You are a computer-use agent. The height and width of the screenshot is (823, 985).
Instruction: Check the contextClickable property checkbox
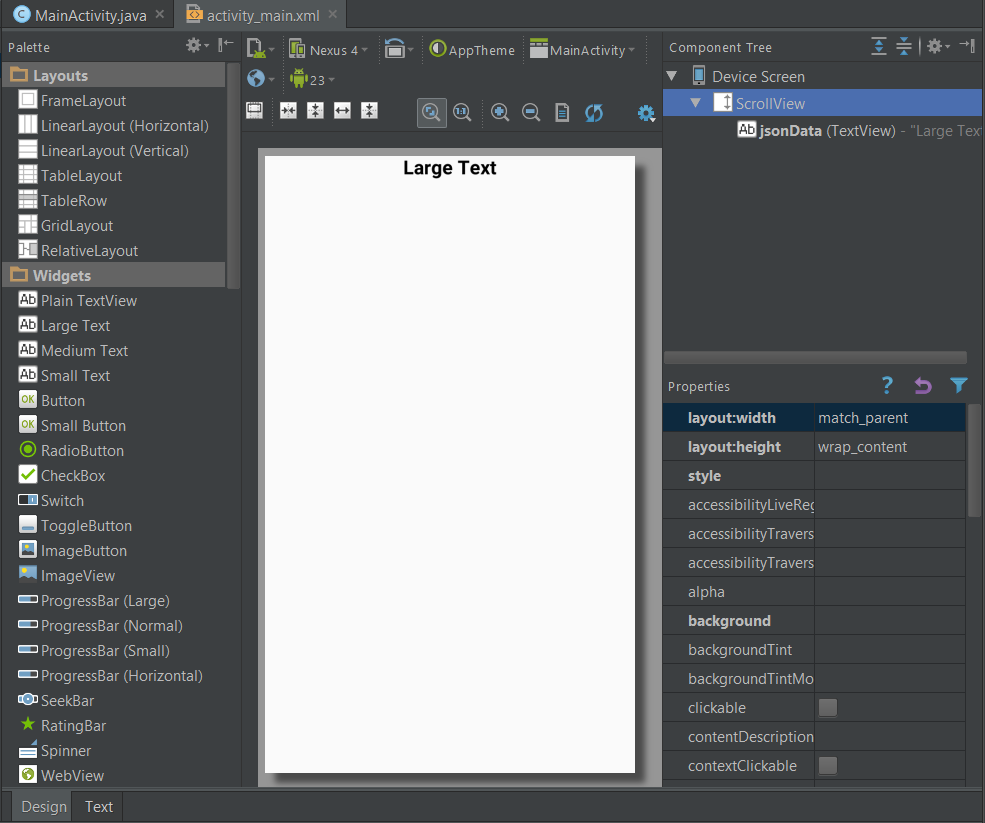(827, 766)
